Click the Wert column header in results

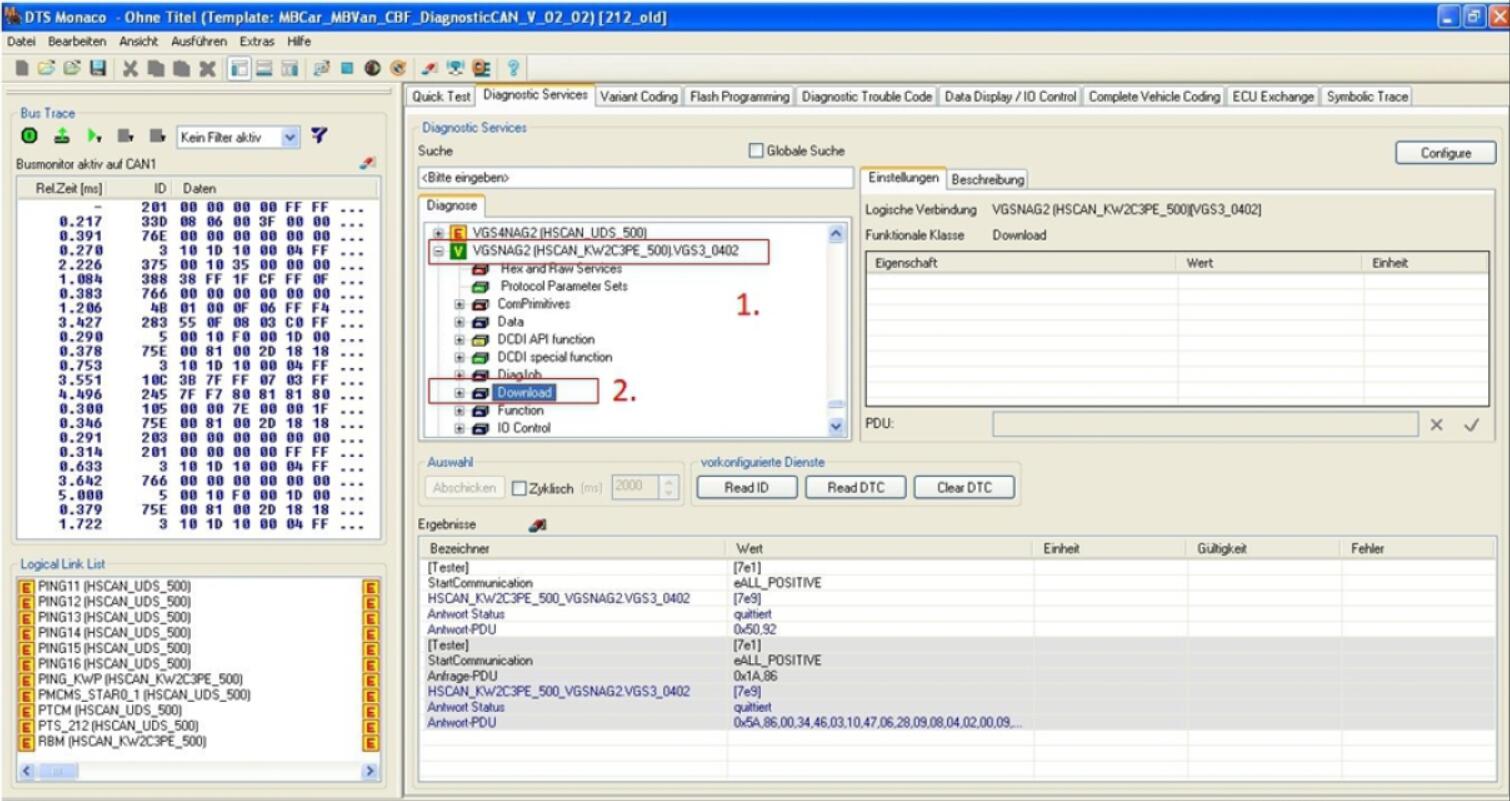pos(880,549)
